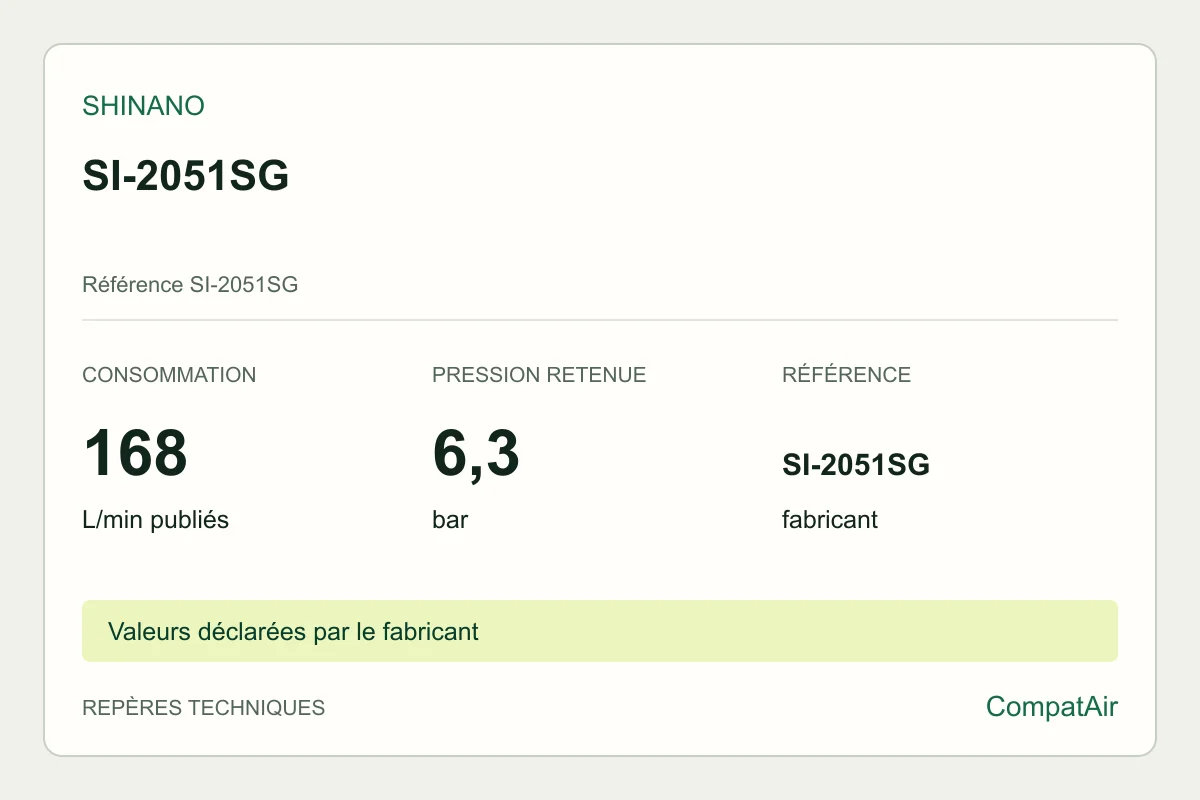Click the 'fabricant' caption

tap(830, 520)
